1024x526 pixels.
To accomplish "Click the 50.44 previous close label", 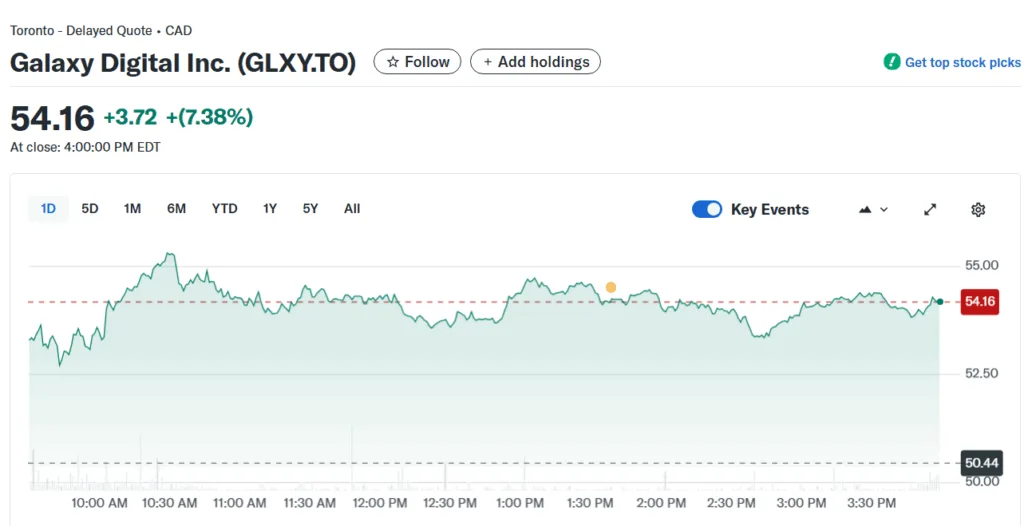I will (980, 463).
